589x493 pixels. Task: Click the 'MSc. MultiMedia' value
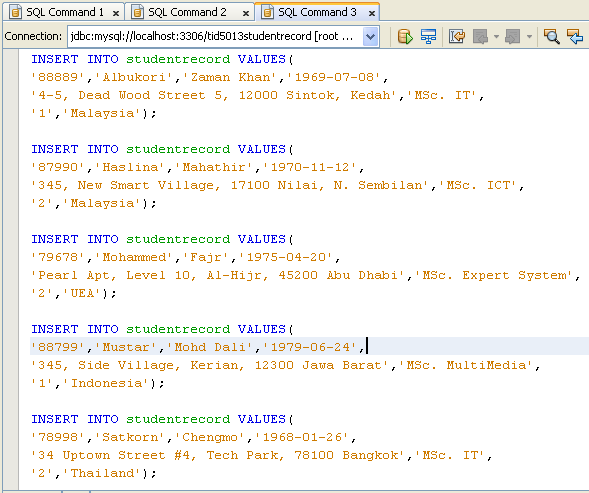point(466,365)
